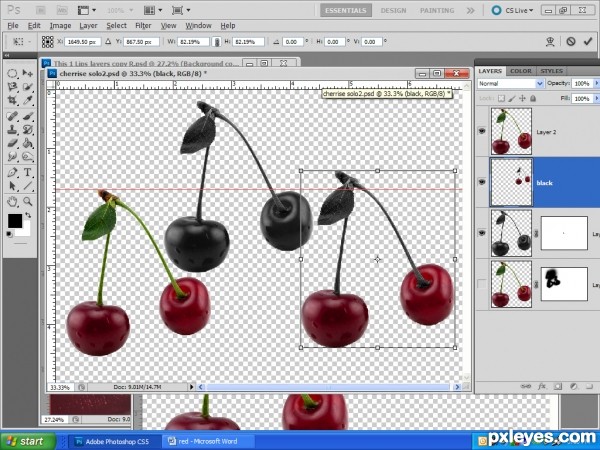Toggle lock transparent pixels
Viewport: 600px width, 450px height.
[501, 98]
